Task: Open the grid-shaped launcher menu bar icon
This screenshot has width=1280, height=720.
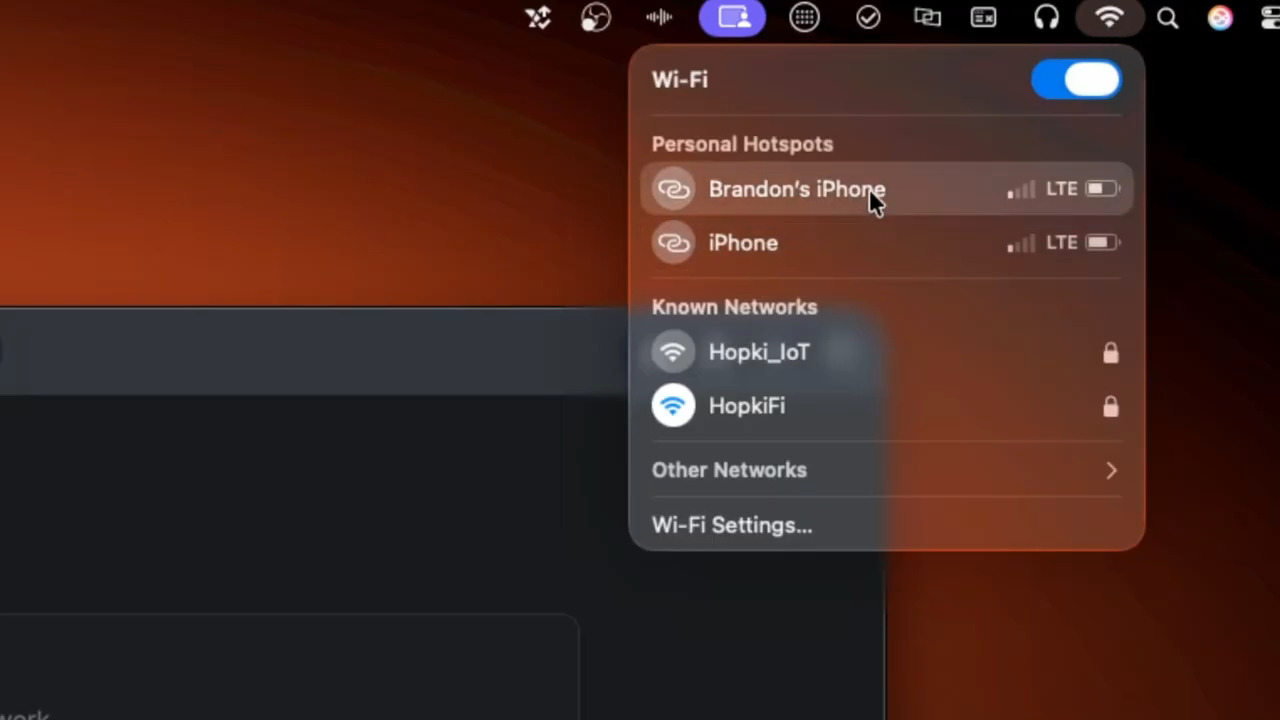Action: (805, 17)
